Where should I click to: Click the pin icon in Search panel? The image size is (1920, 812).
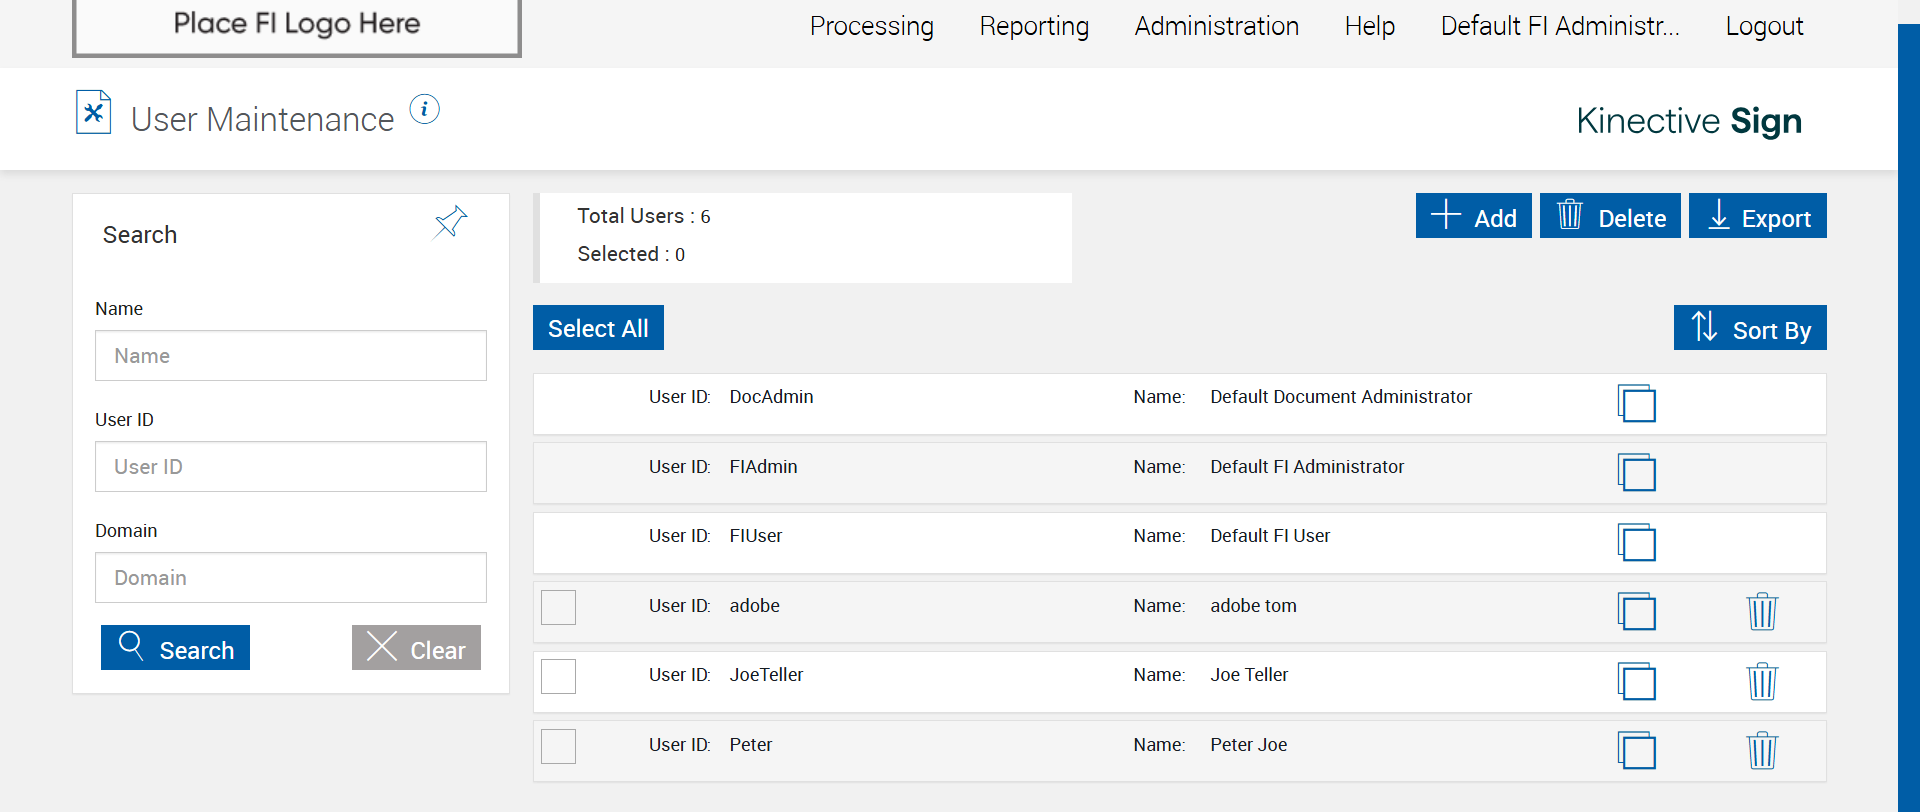pos(450,222)
